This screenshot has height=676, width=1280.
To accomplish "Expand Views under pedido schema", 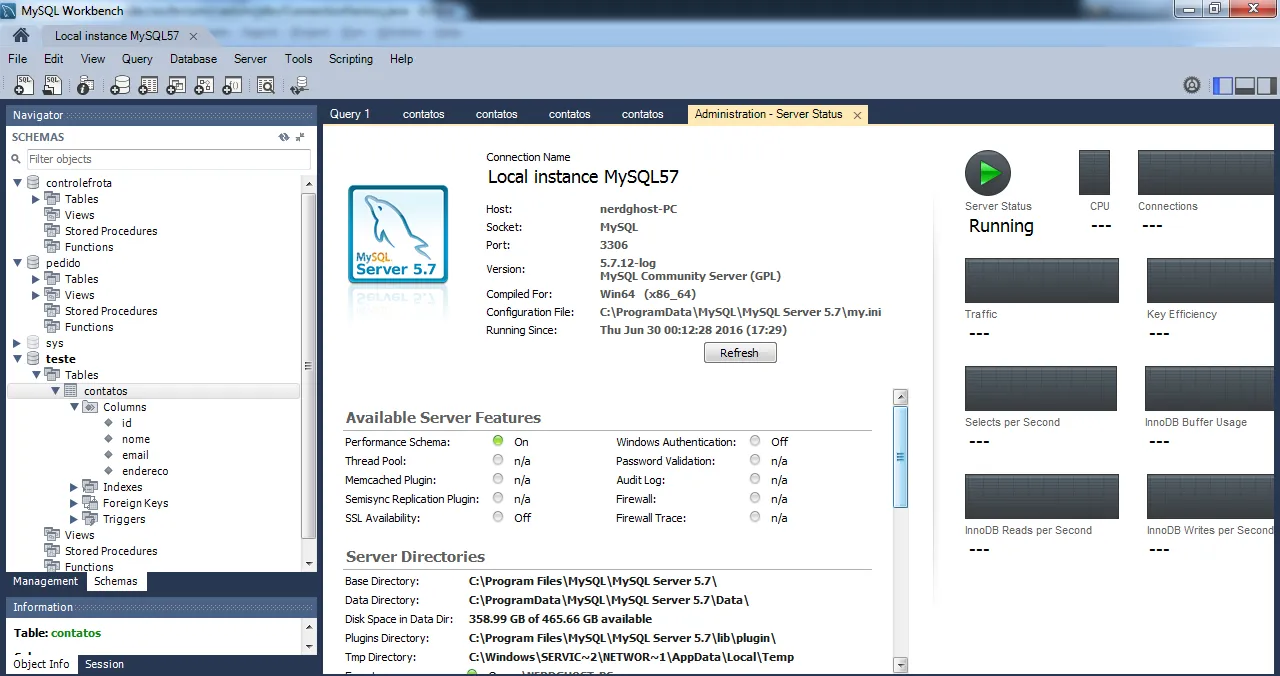I will coord(36,295).
